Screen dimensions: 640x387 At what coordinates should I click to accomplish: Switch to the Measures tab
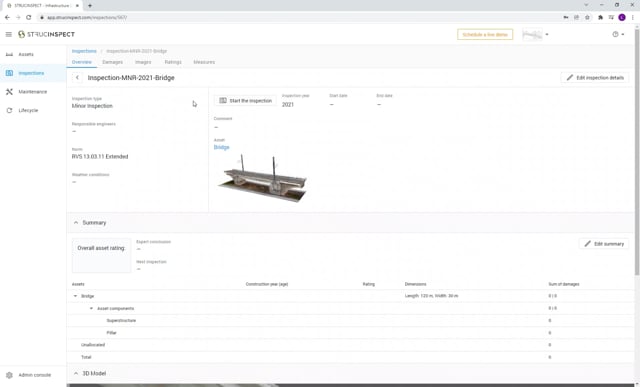[204, 62]
